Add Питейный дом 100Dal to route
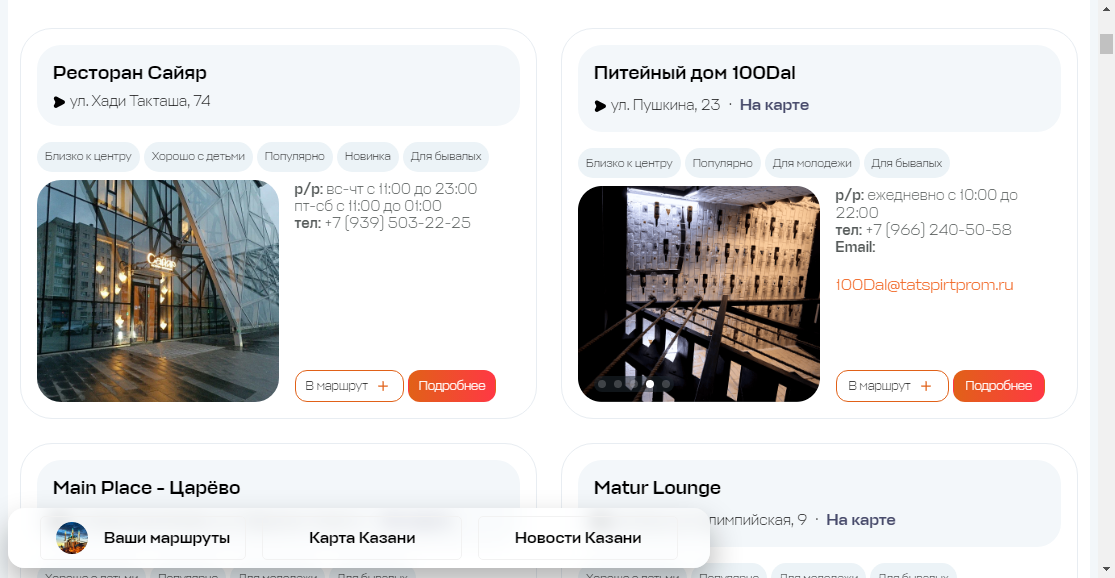 [x=892, y=386]
